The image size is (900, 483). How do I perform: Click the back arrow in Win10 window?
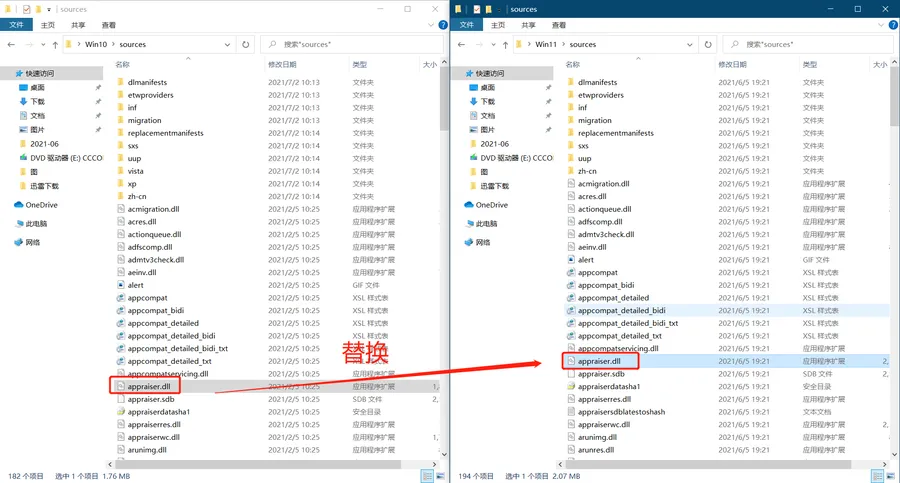pyautogui.click(x=11, y=44)
